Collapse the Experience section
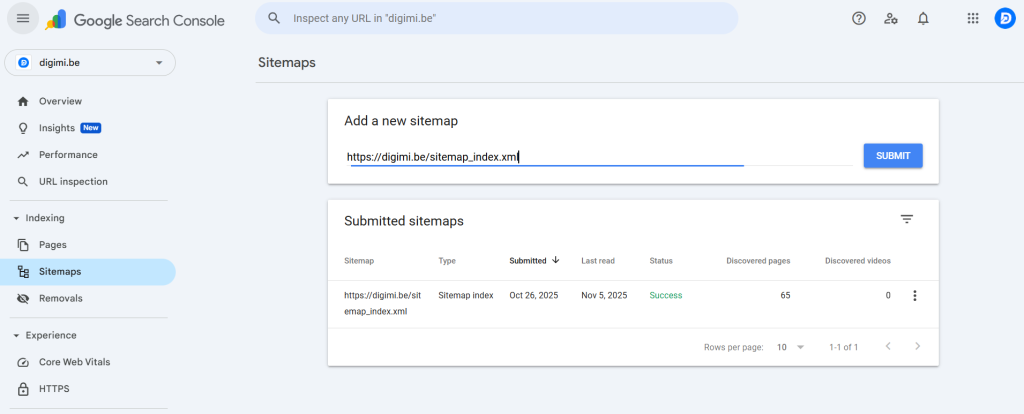Screen dimensions: 1024x414 coord(16,336)
